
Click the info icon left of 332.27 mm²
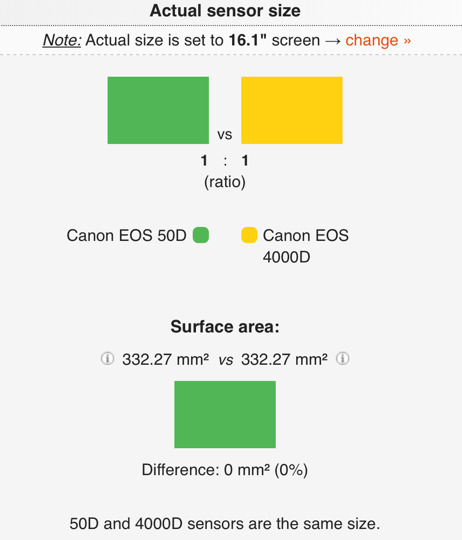(107, 359)
